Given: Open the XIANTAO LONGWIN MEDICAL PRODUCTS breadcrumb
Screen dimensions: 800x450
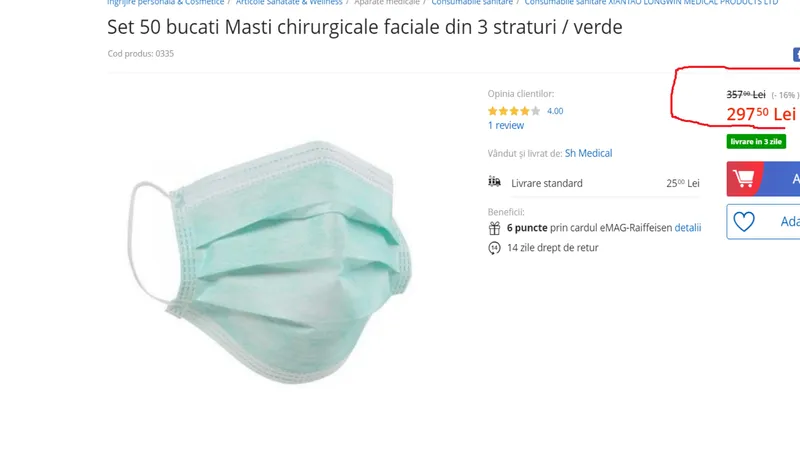Looking at the screenshot, I should (651, 2).
